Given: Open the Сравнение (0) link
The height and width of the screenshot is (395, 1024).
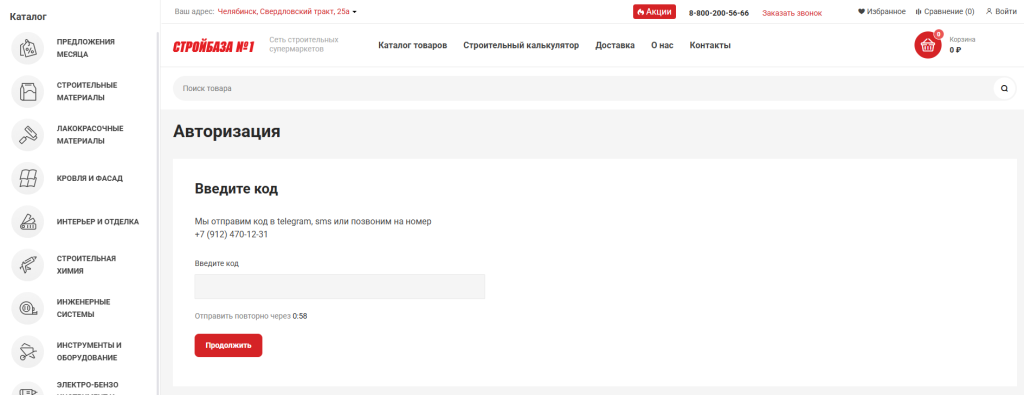Looking at the screenshot, I should tap(949, 12).
